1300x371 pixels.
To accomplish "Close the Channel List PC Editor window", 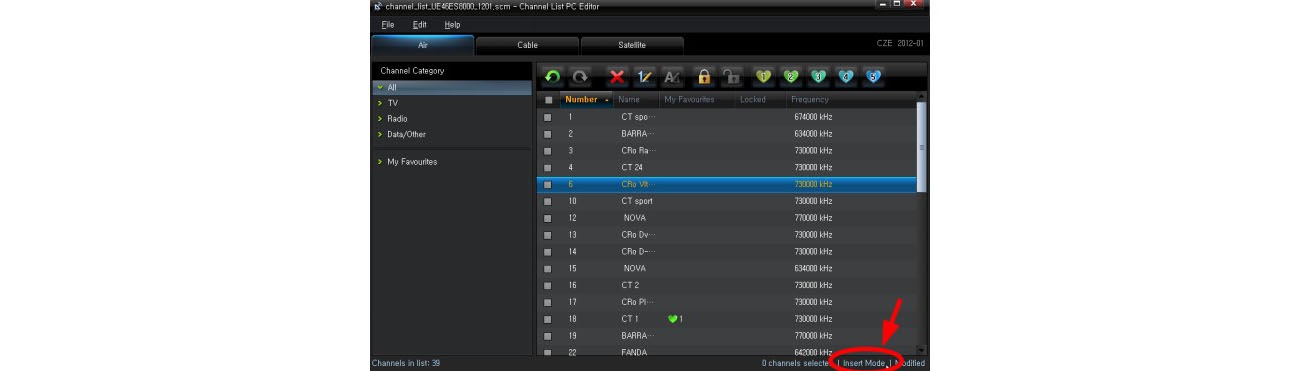I will click(x=914, y=5).
